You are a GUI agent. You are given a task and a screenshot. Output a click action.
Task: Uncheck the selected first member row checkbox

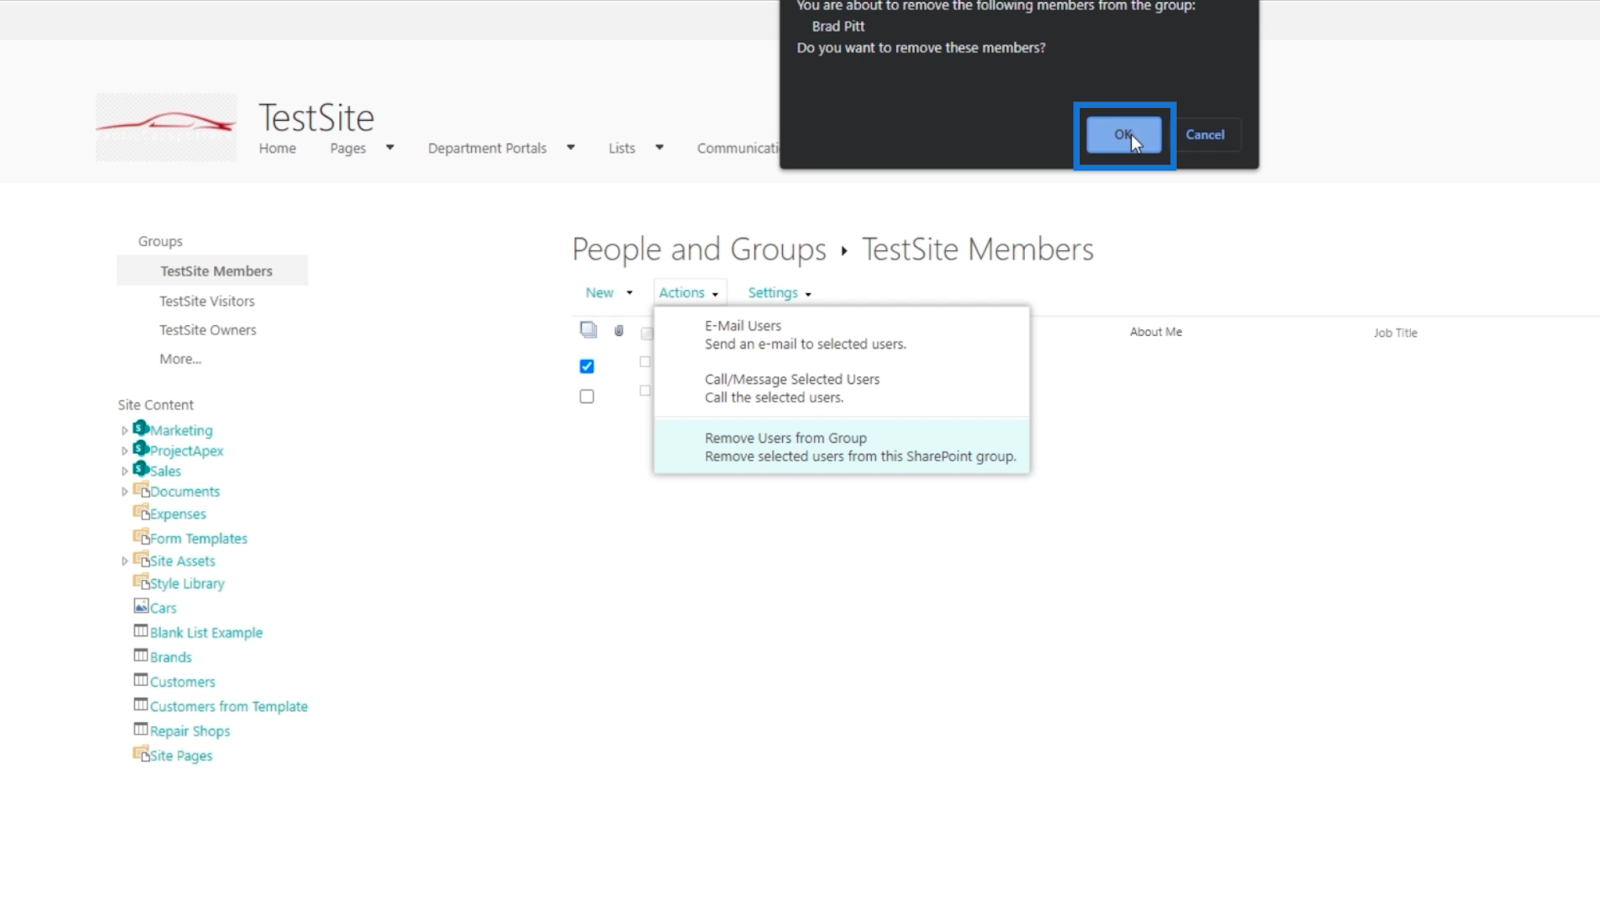(587, 366)
